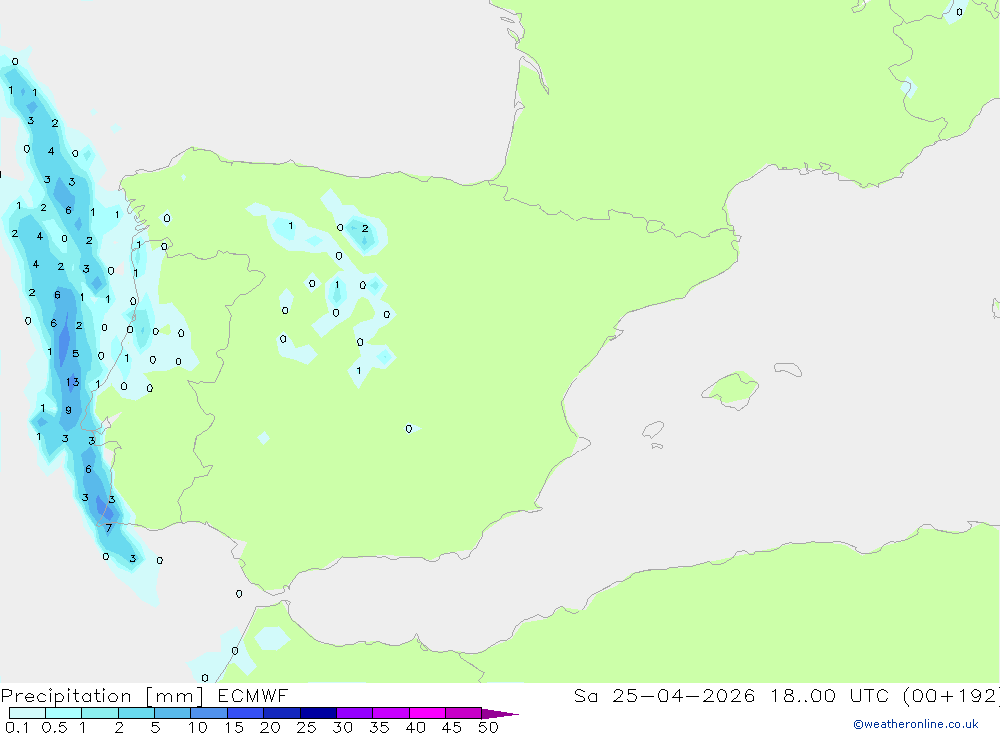The width and height of the screenshot is (1000, 733).
Task: Click the '0.5' legend scale label
Action: click(54, 727)
